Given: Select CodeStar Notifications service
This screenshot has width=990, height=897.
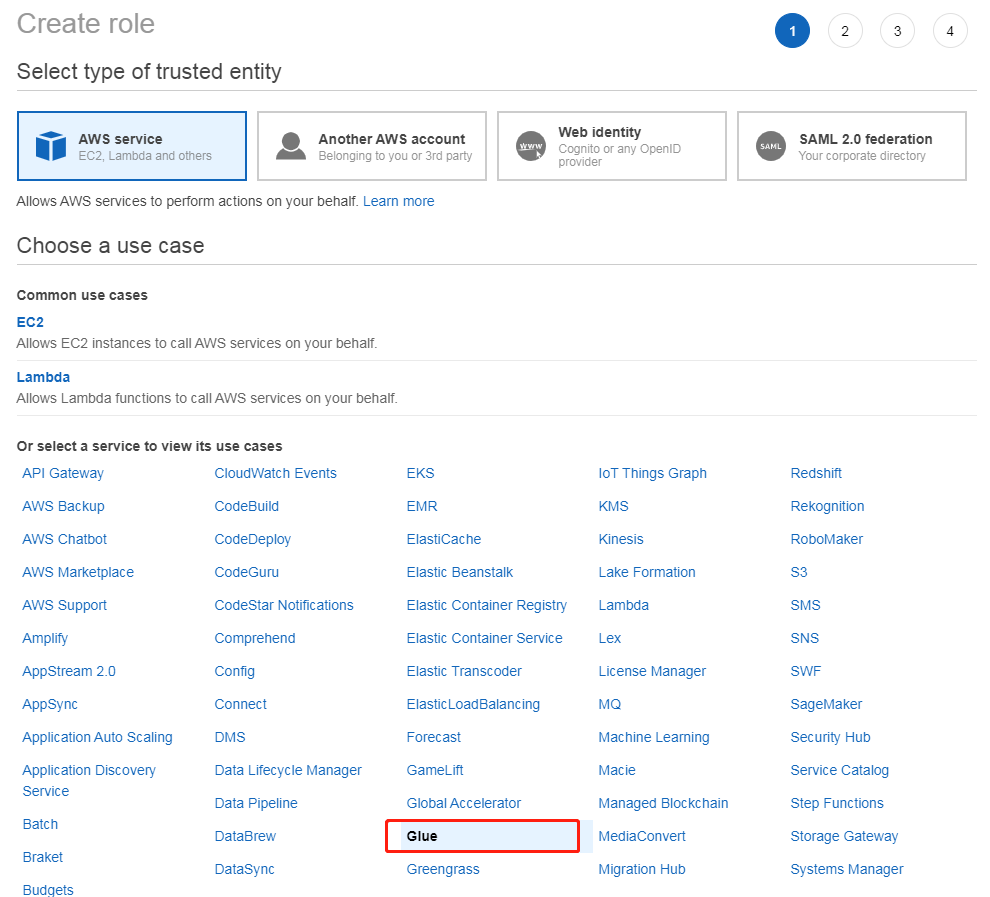Looking at the screenshot, I should coord(283,605).
